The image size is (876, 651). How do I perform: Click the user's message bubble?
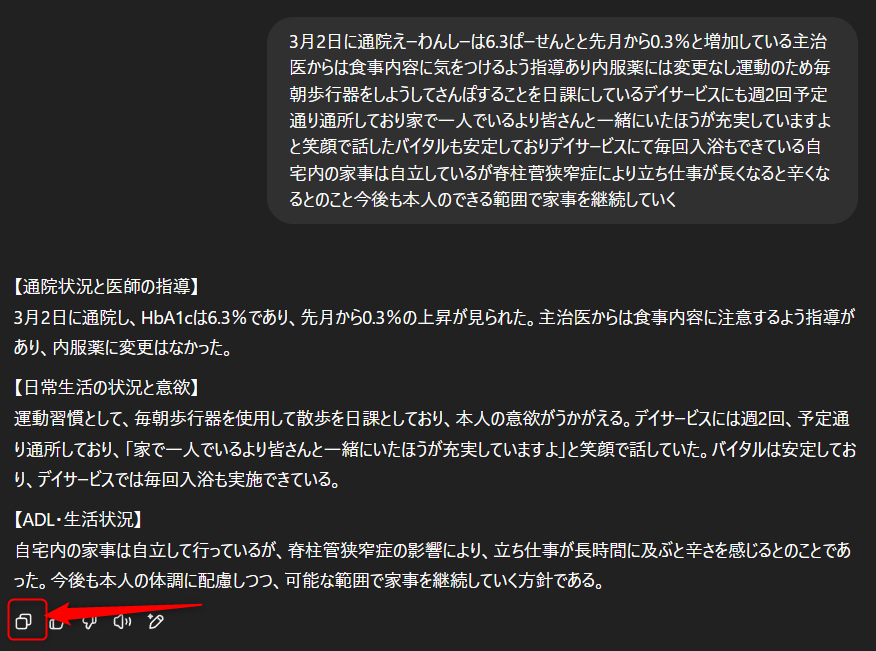(x=562, y=120)
